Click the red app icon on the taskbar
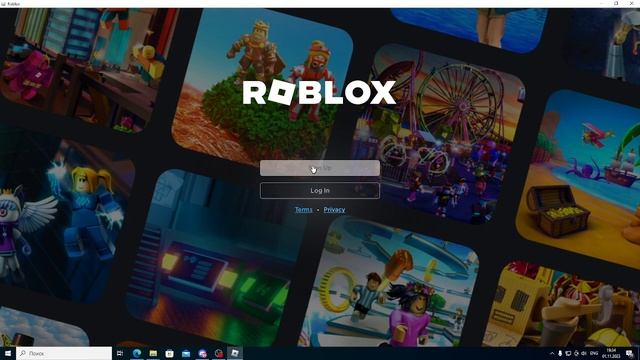 pyautogui.click(x=218, y=353)
